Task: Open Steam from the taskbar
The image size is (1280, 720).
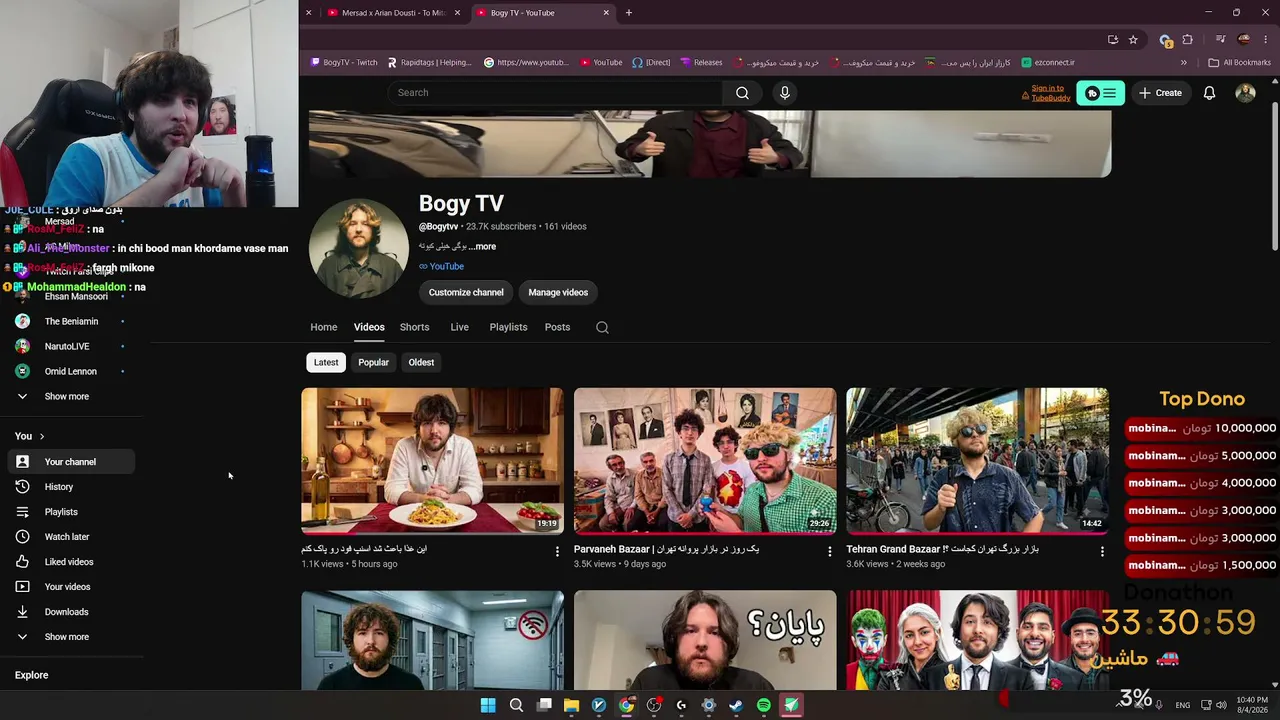Action: pos(736,705)
